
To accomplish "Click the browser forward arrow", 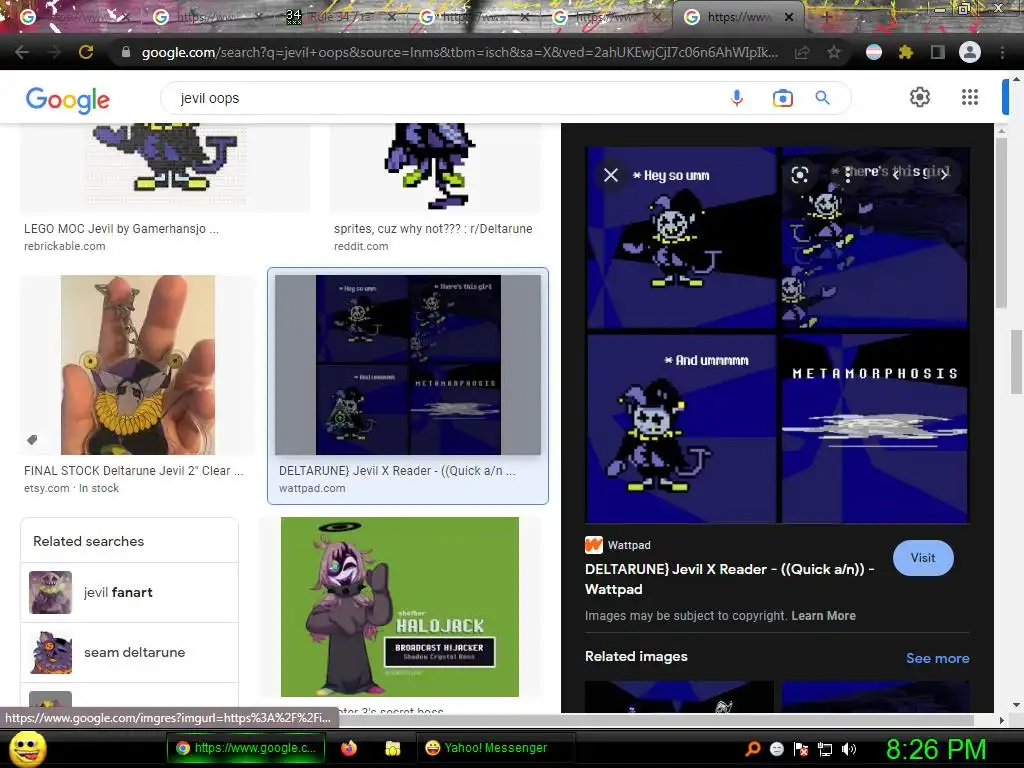I will [54, 52].
